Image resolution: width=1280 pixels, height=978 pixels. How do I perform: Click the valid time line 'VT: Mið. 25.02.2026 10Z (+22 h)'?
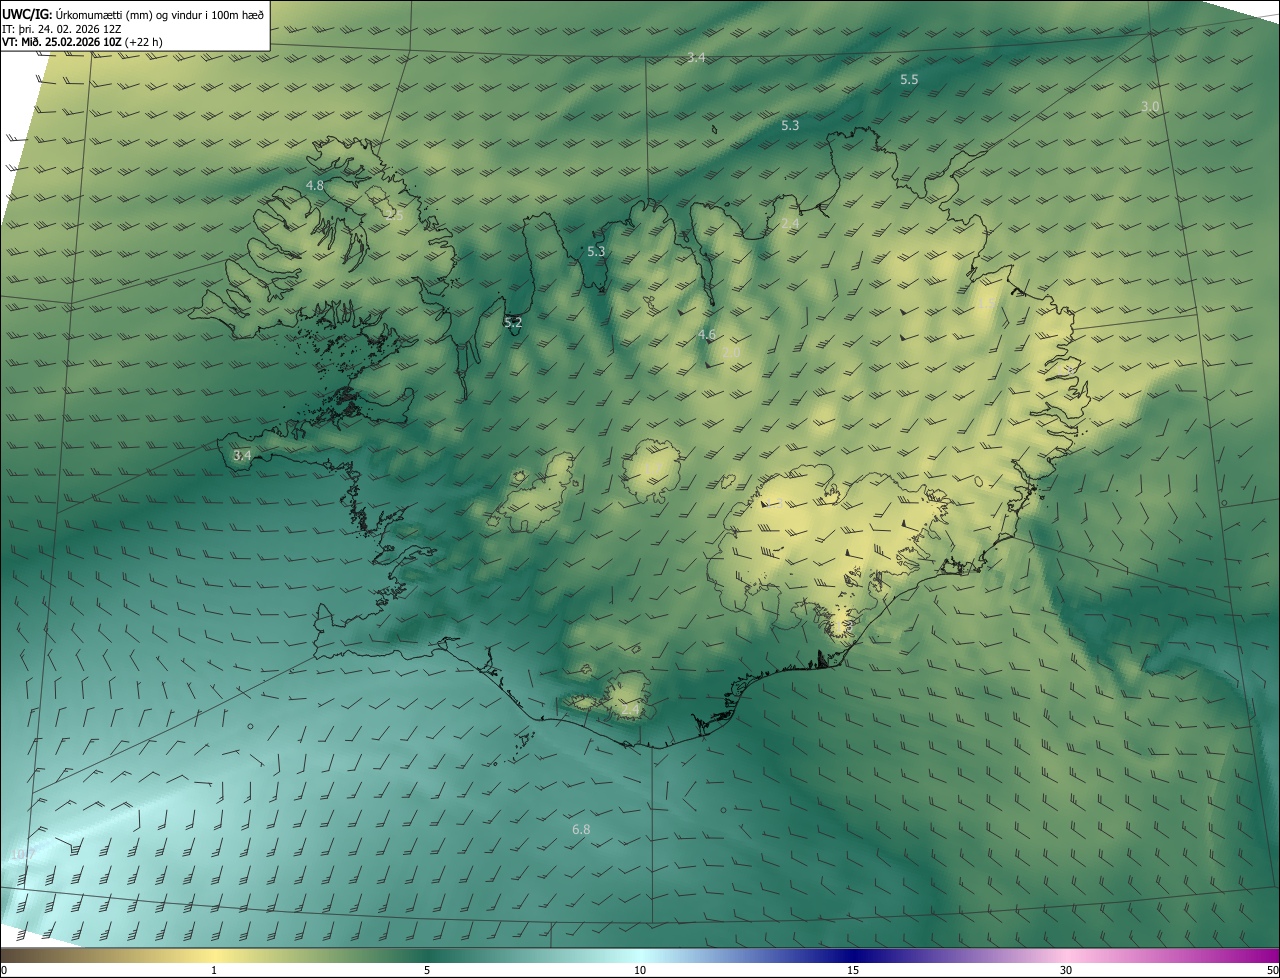(82, 42)
